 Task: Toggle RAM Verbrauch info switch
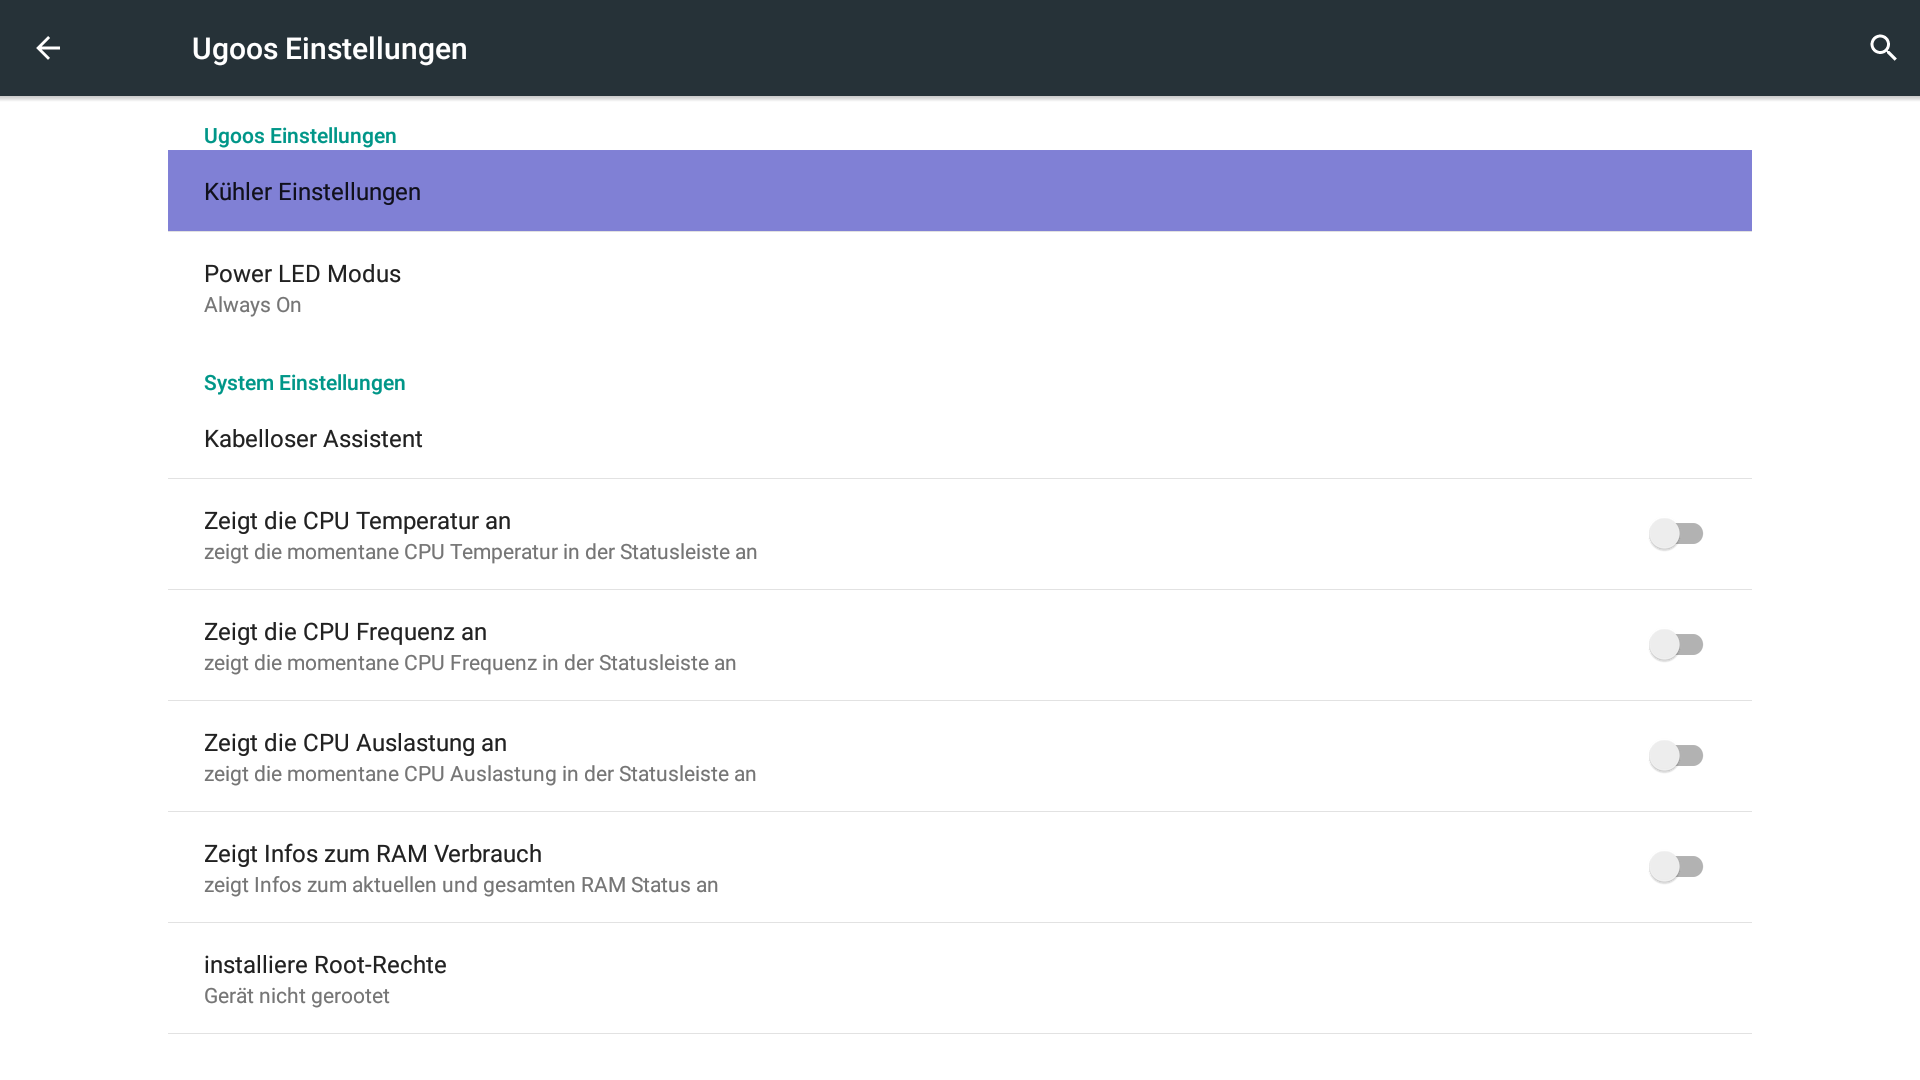(1676, 867)
